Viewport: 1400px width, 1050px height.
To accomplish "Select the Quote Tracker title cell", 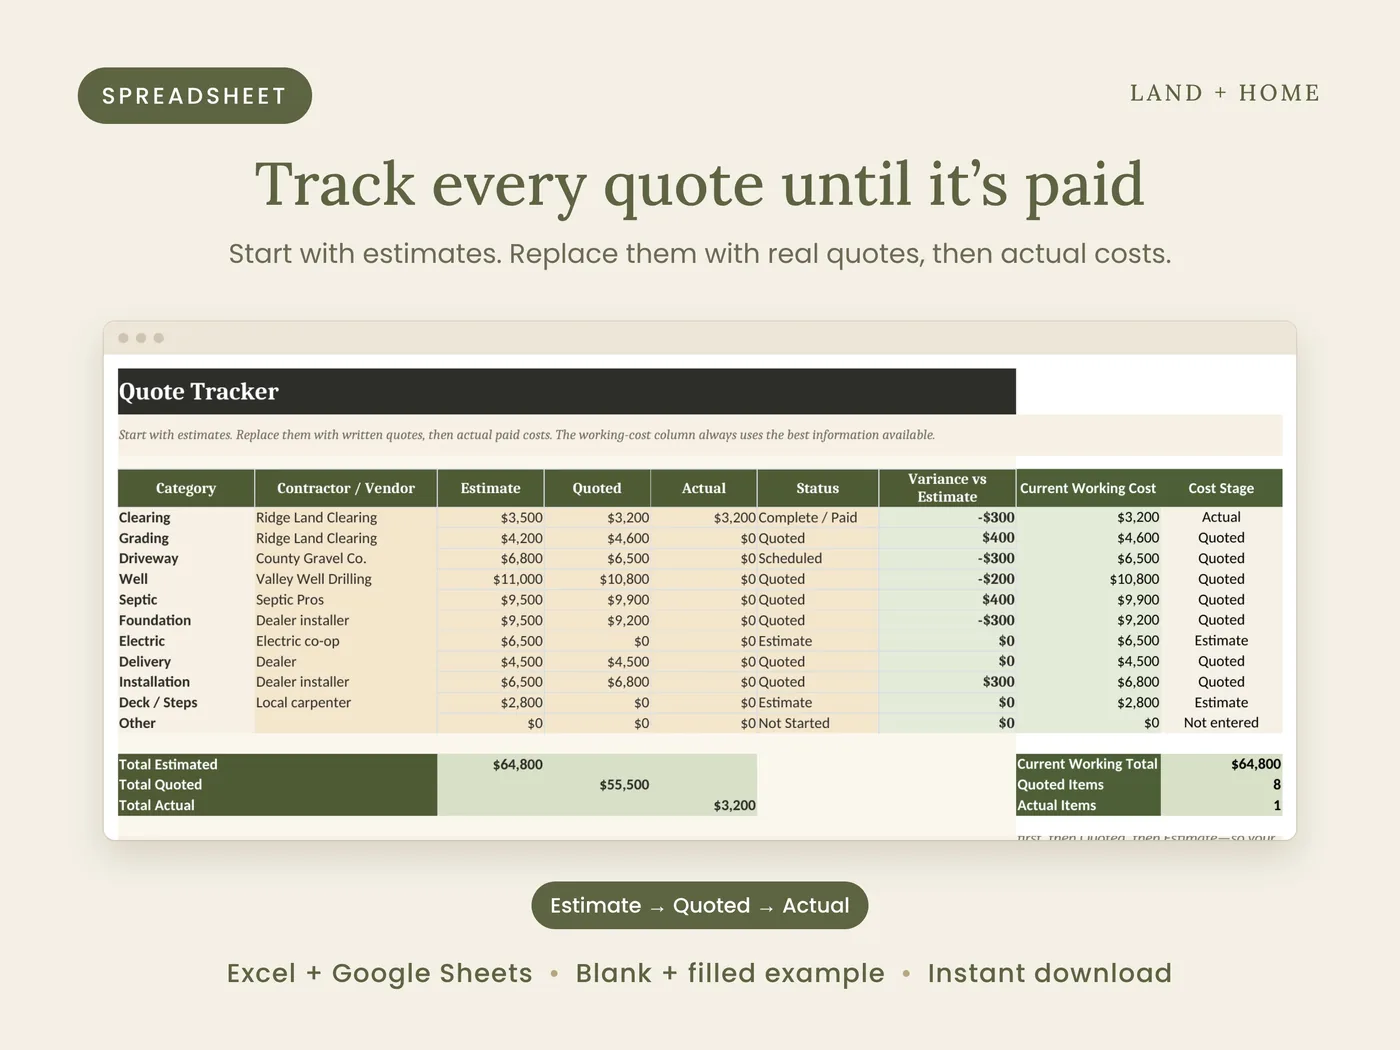I will point(567,391).
